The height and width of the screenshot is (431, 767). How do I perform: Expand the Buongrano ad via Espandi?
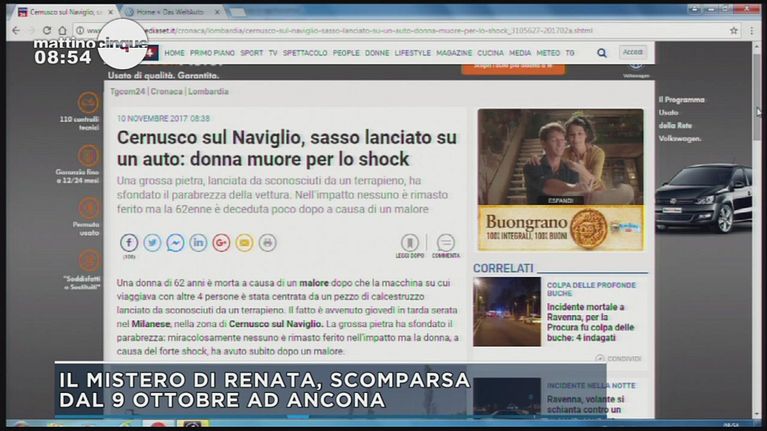560,200
